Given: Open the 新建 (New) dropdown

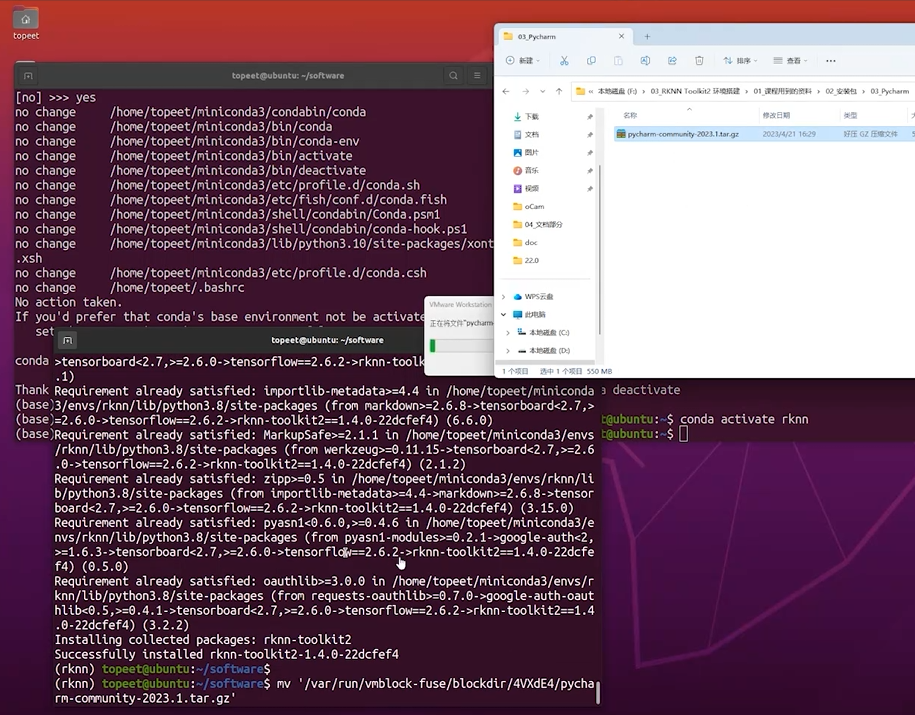Looking at the screenshot, I should tap(523, 61).
